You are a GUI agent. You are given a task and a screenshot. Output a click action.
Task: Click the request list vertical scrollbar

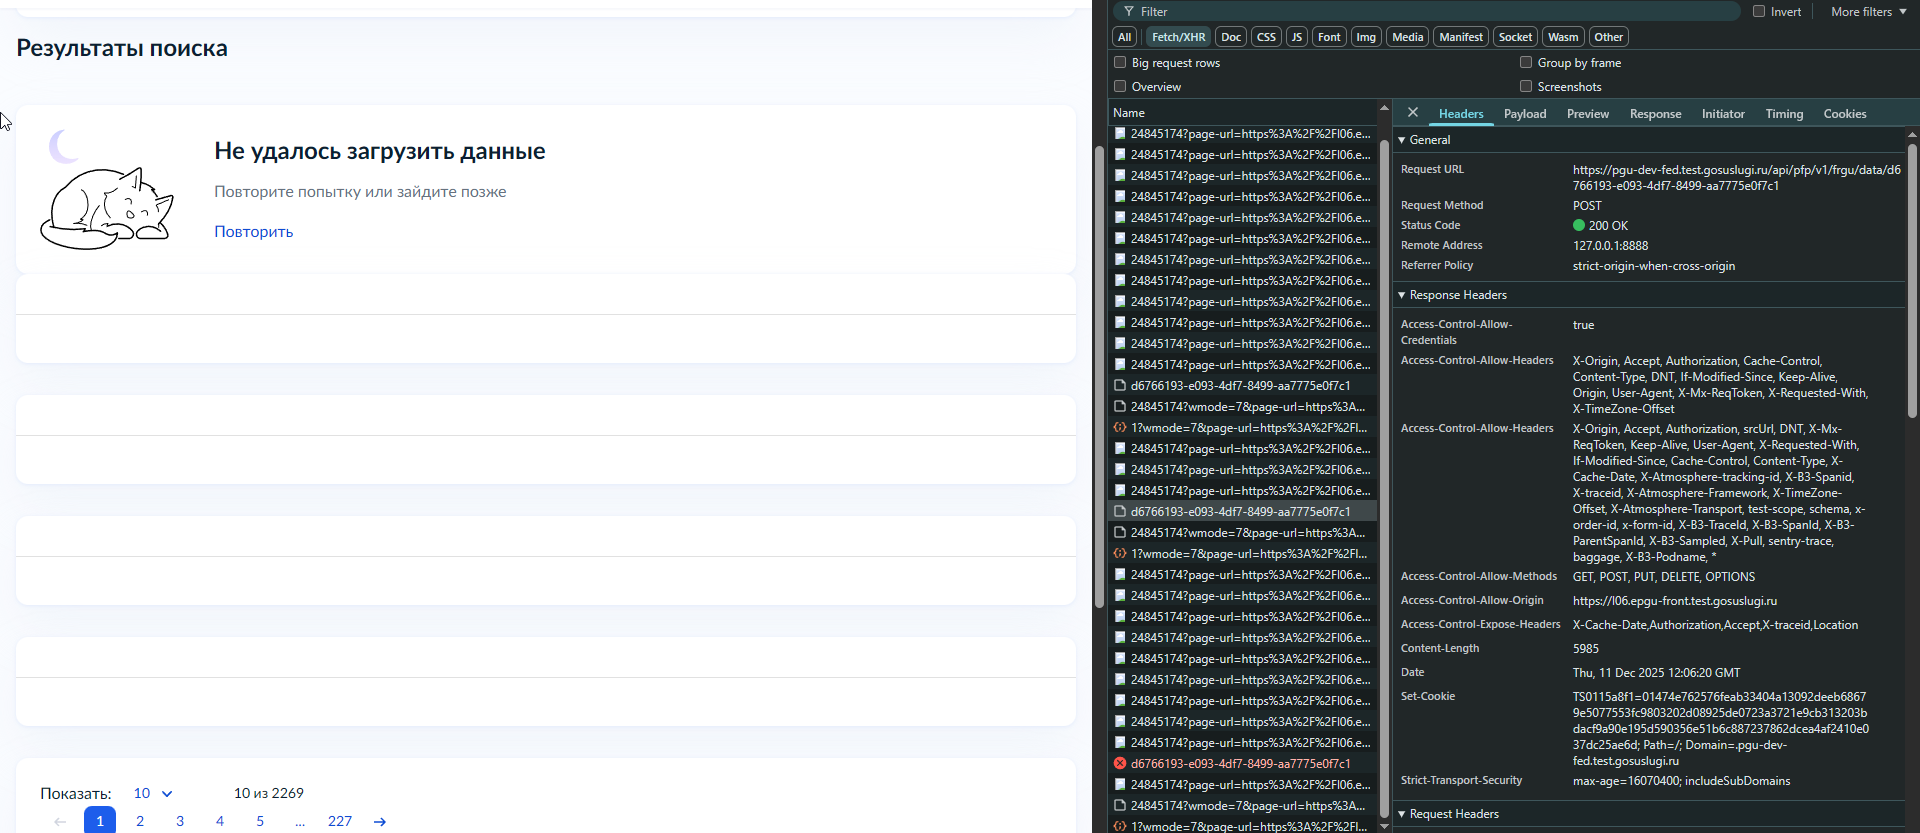pos(1384,478)
